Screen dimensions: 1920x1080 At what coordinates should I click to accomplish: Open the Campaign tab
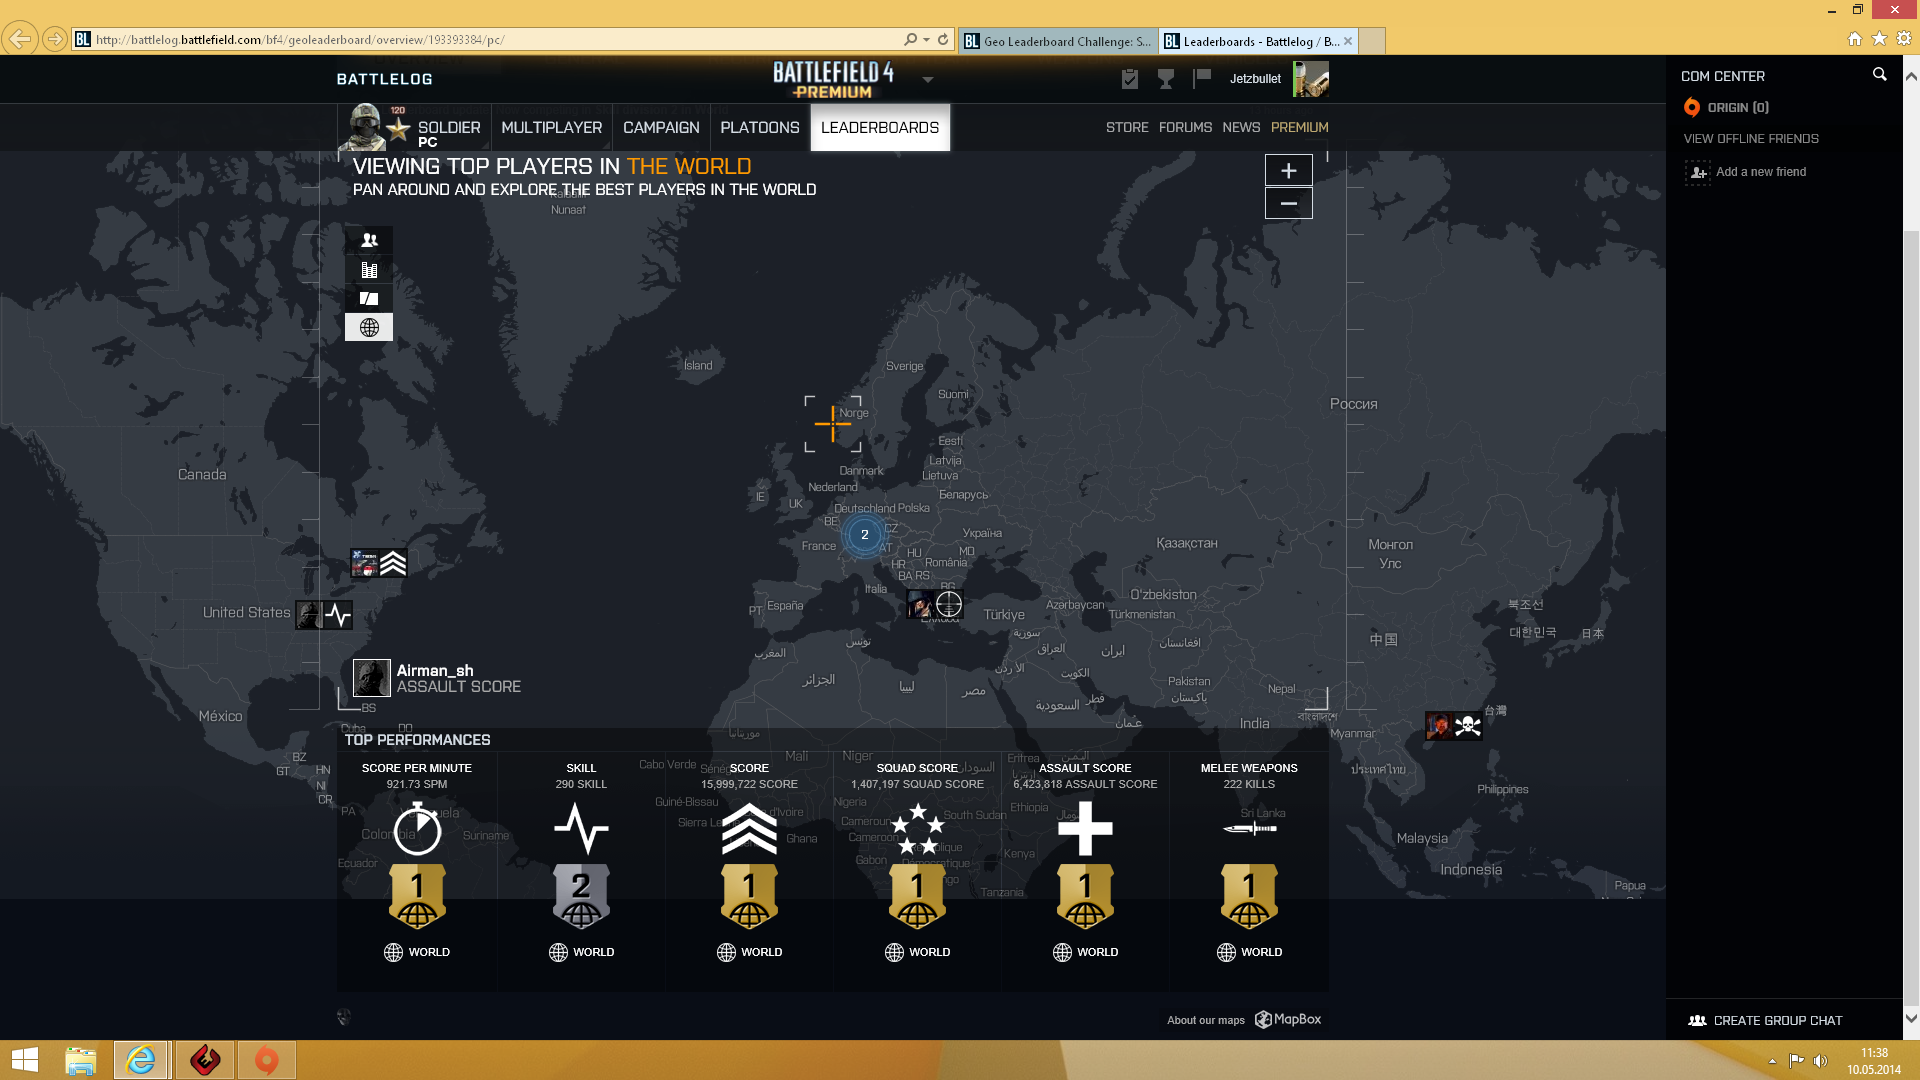pyautogui.click(x=661, y=128)
